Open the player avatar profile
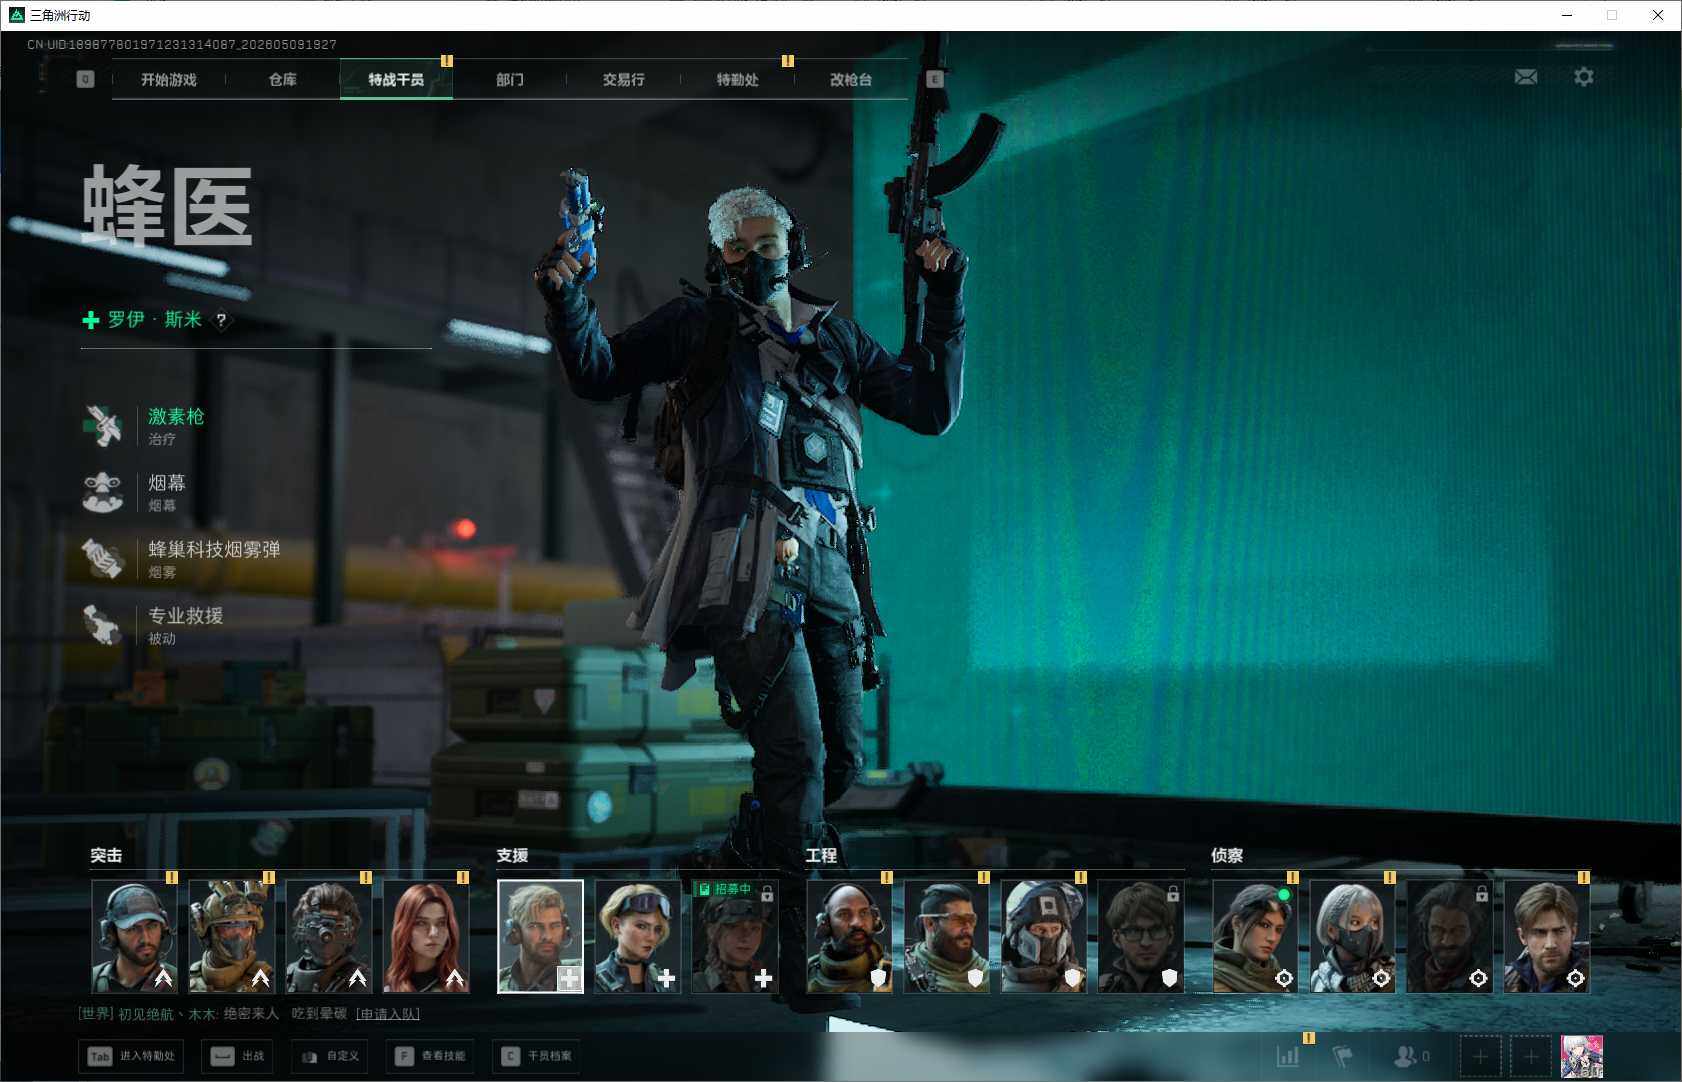The image size is (1682, 1082). click(x=1582, y=1056)
